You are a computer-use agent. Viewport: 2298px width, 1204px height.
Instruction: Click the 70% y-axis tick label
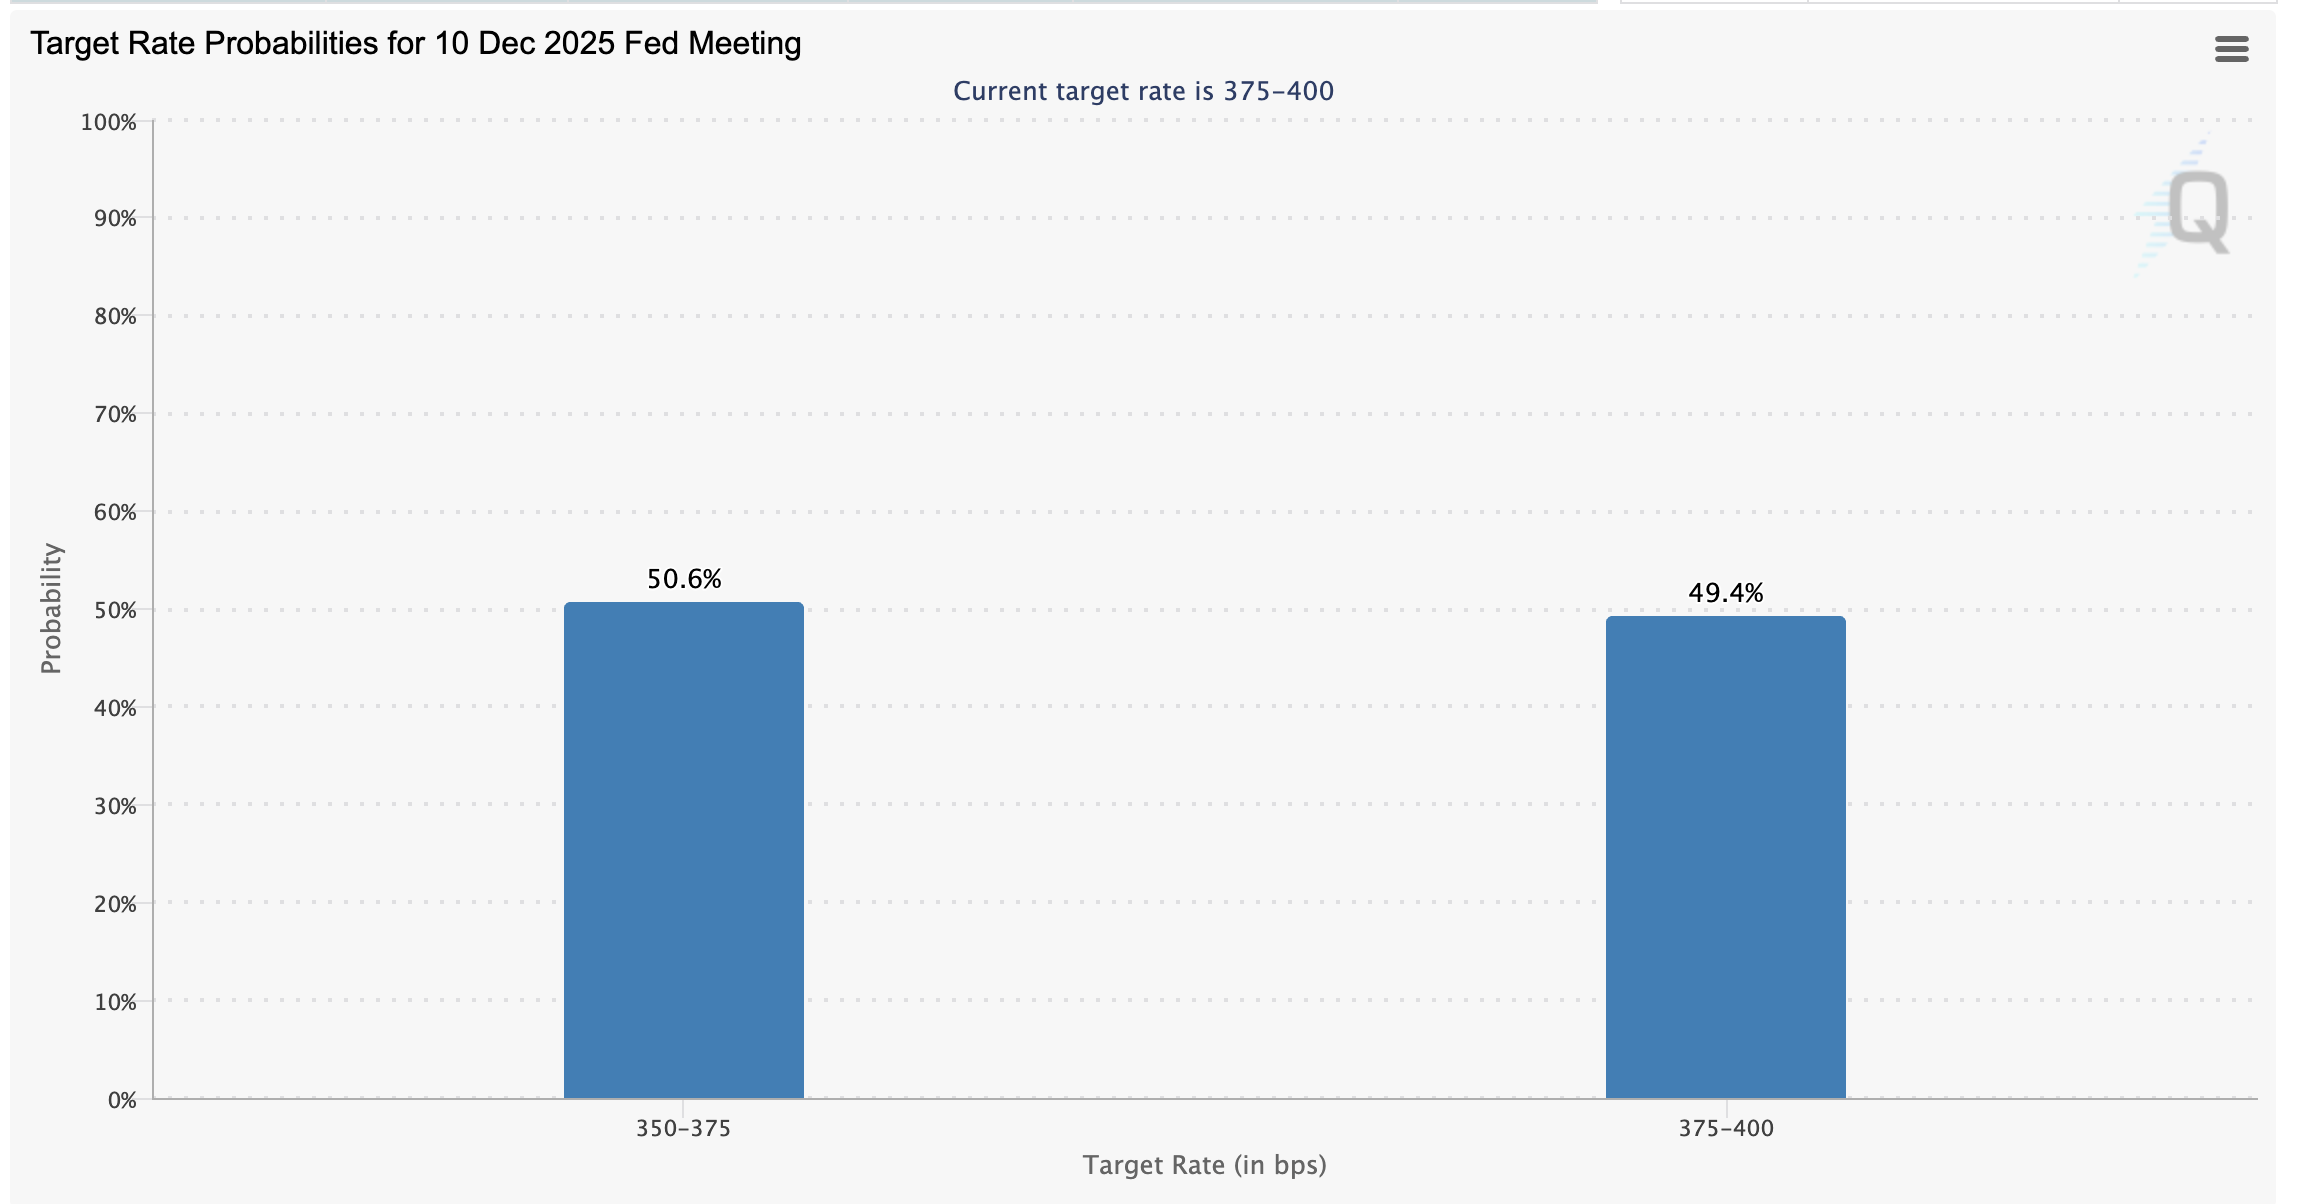(116, 413)
